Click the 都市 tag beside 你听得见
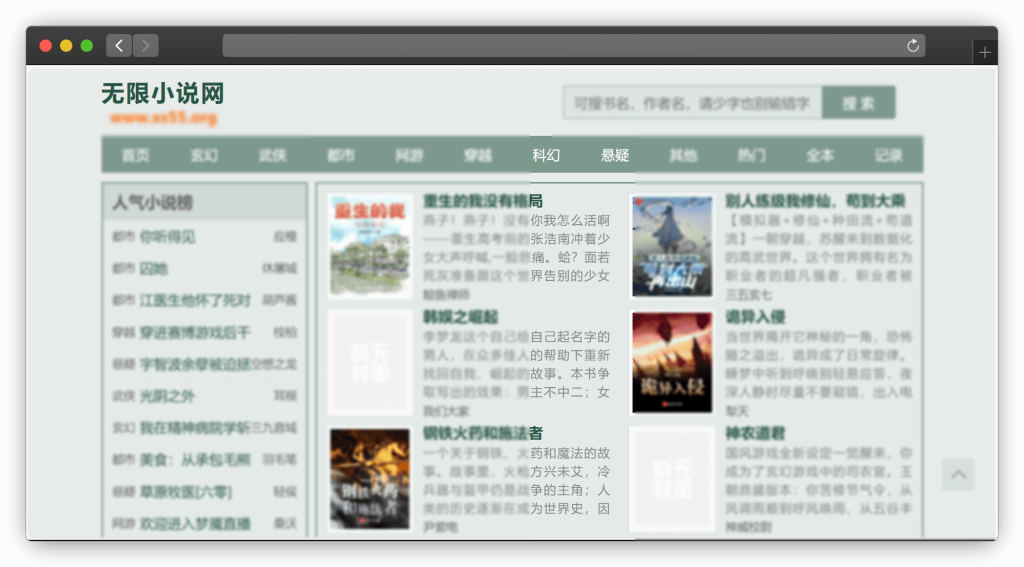Image resolution: width=1024 pixels, height=567 pixels. point(123,236)
